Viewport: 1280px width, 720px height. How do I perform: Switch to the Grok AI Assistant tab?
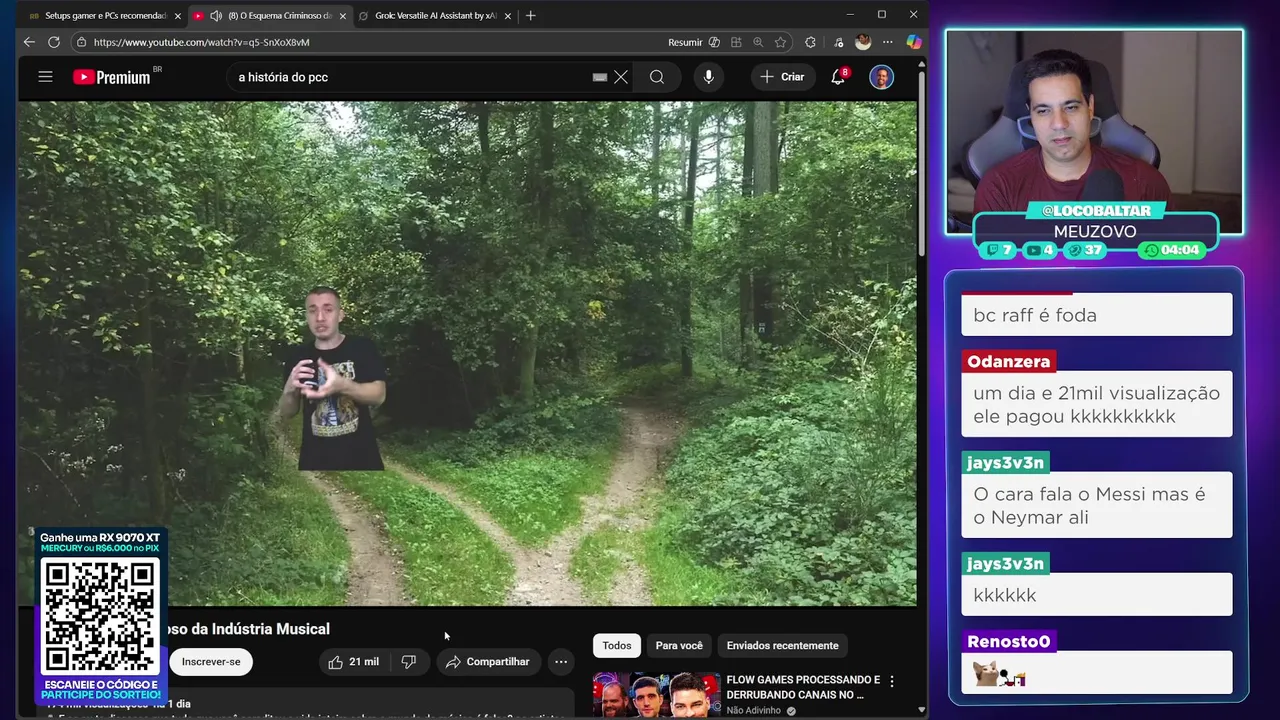tap(434, 16)
